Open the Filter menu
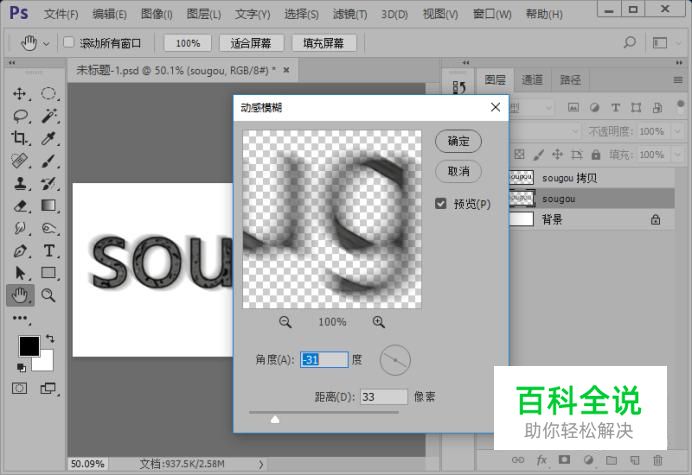The image size is (692, 475). pos(350,14)
